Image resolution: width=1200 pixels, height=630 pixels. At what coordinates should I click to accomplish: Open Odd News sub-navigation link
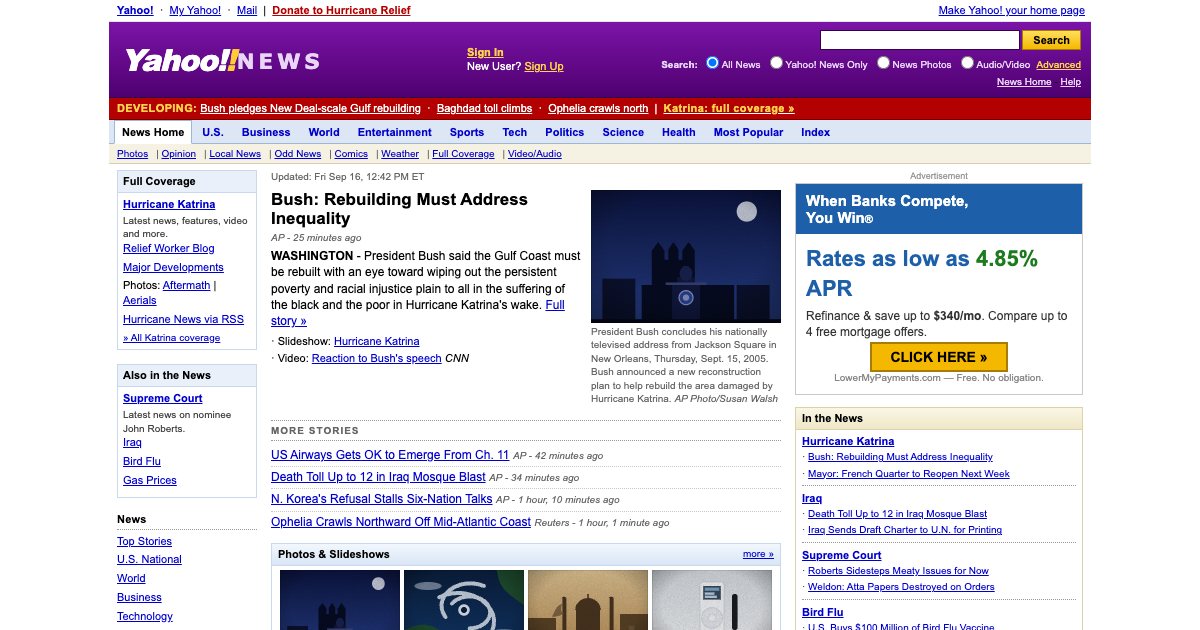tap(298, 154)
